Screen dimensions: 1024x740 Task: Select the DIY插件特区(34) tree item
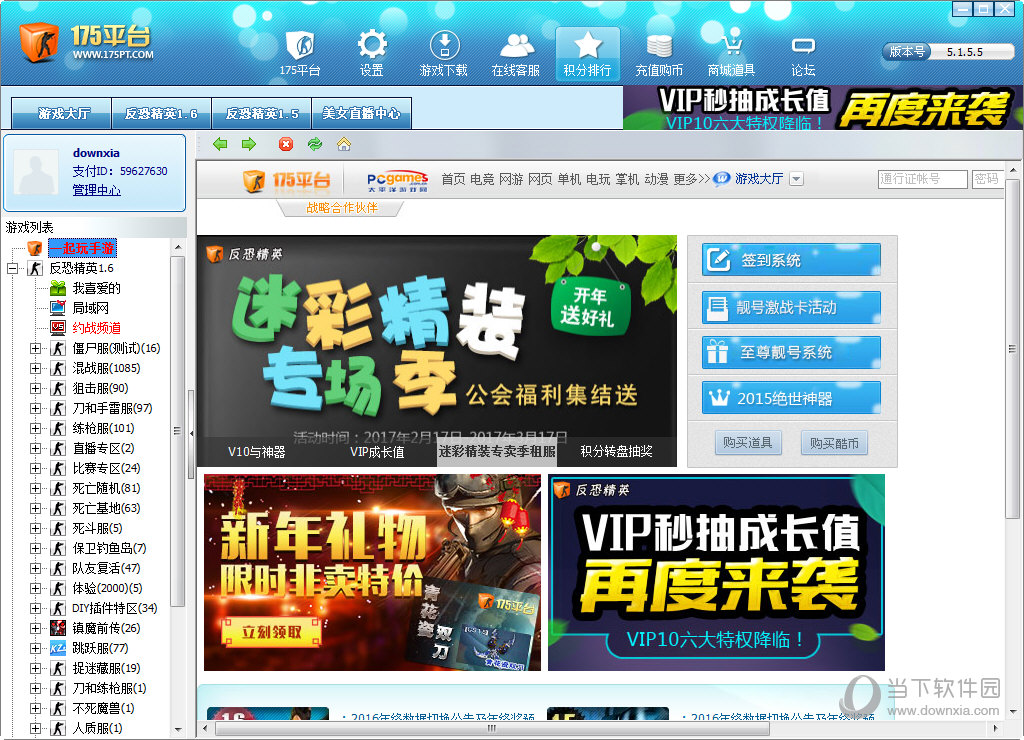pos(114,608)
